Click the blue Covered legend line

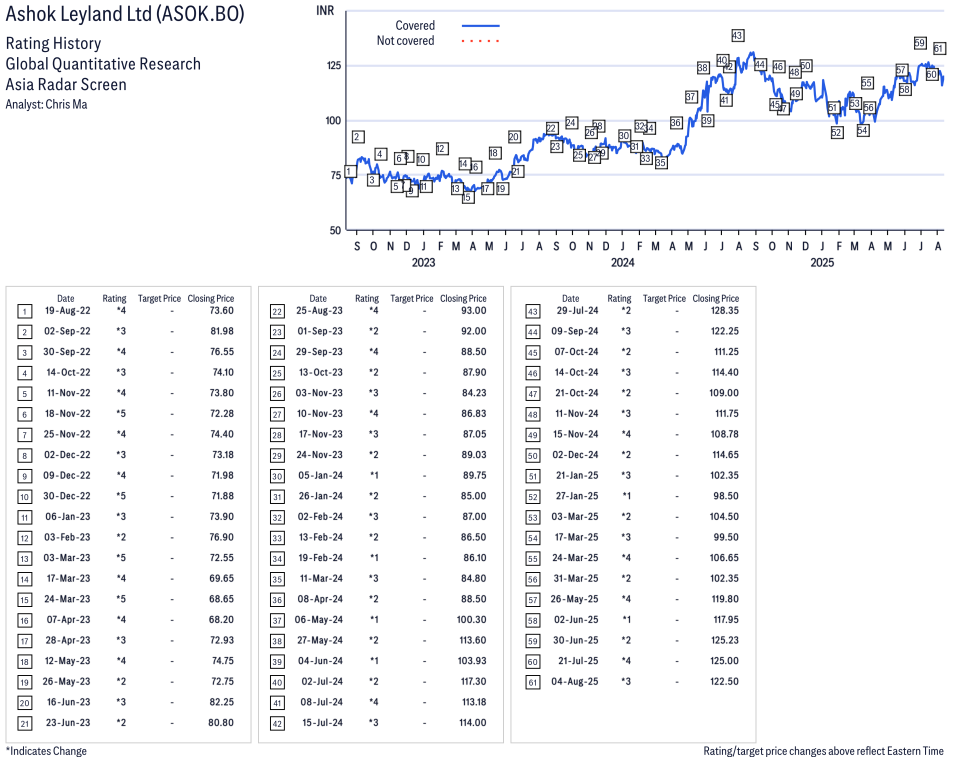pyautogui.click(x=481, y=26)
